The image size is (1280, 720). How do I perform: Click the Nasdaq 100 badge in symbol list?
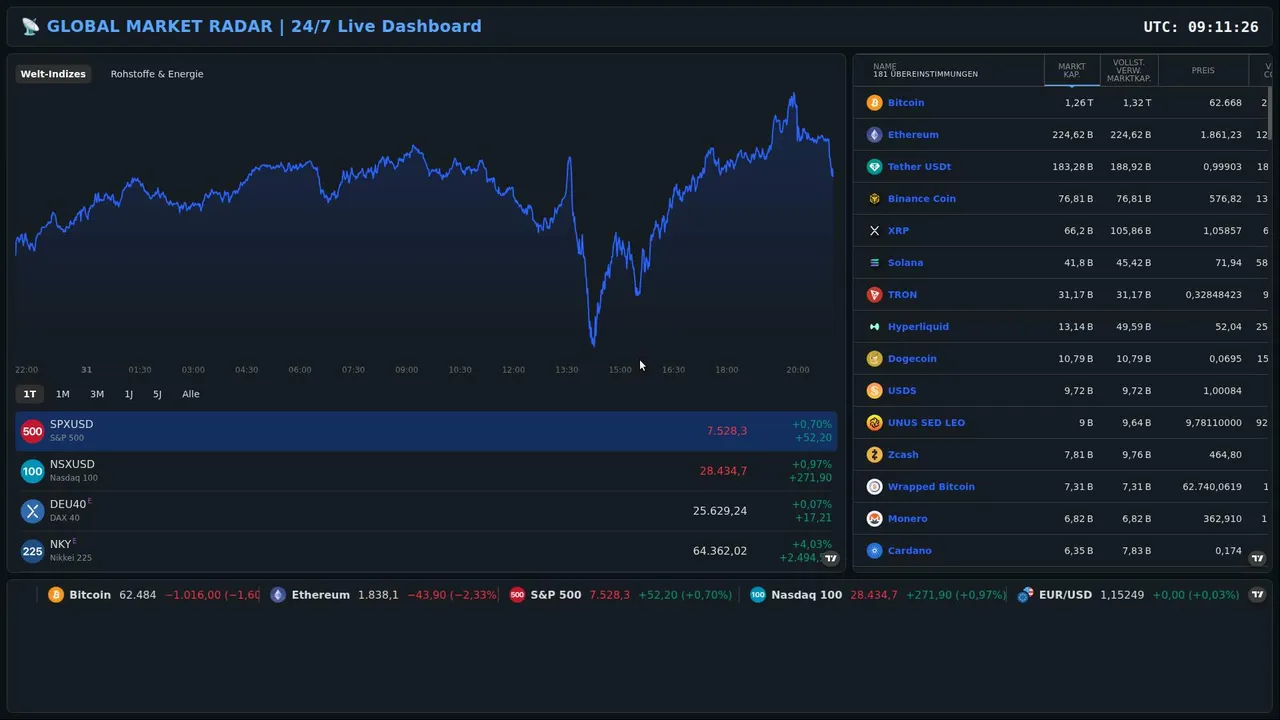[32, 471]
